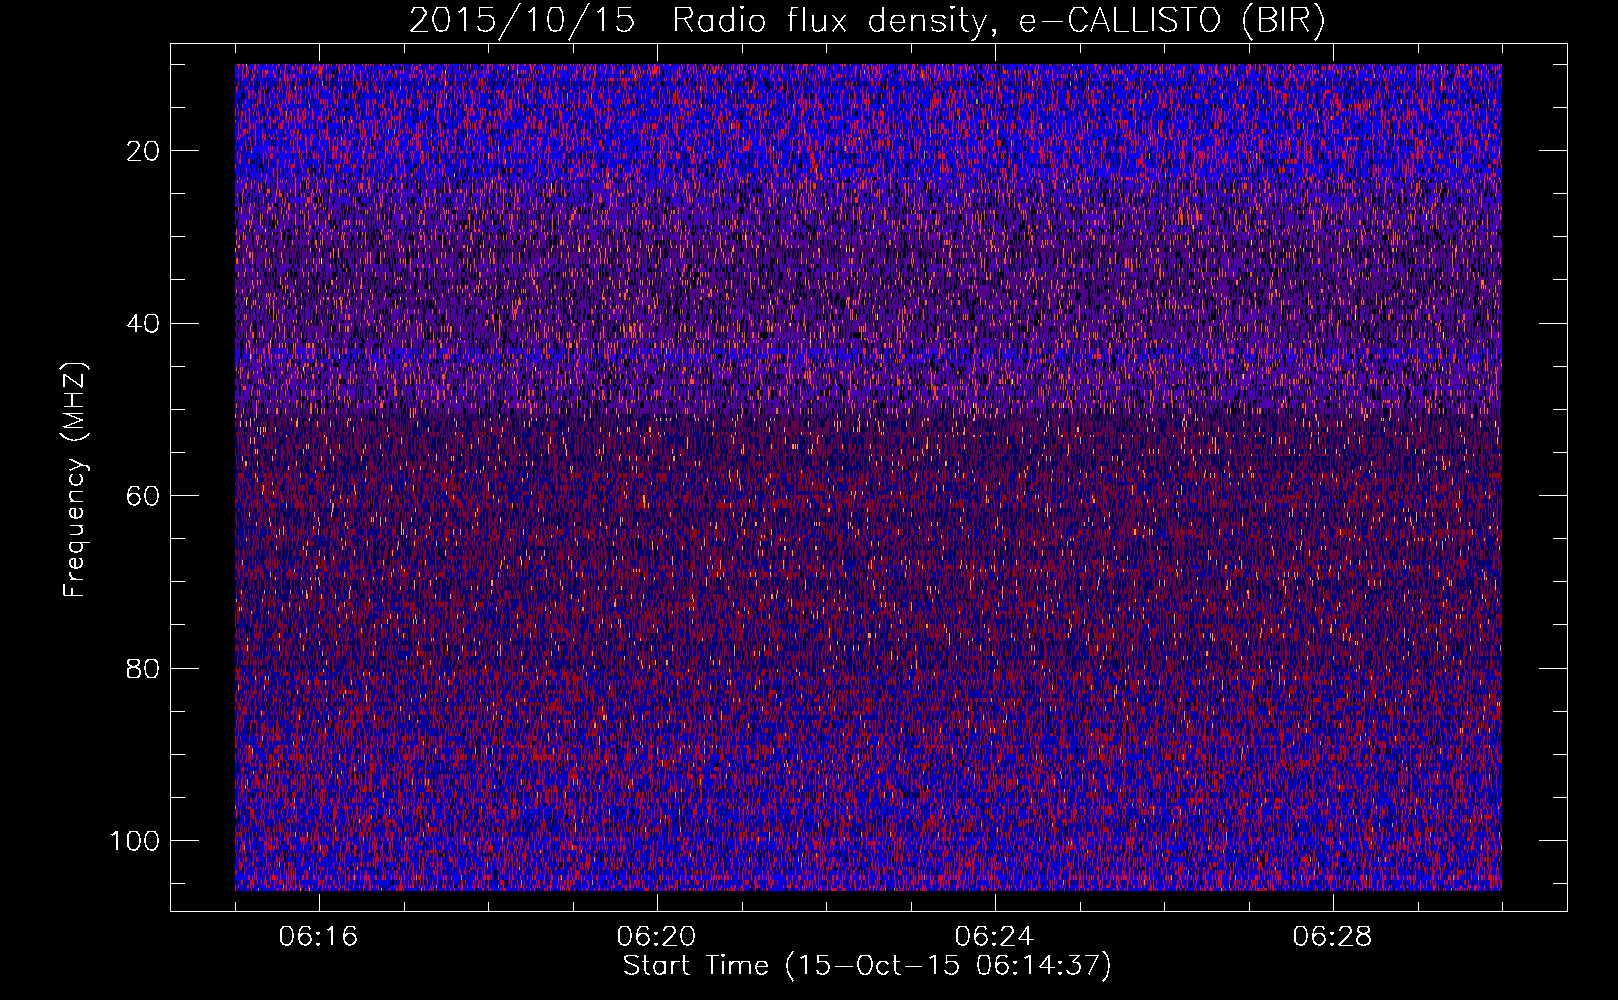This screenshot has height=1000, width=1618.
Task: Click the 06:20 time tick label
Action: [x=657, y=937]
